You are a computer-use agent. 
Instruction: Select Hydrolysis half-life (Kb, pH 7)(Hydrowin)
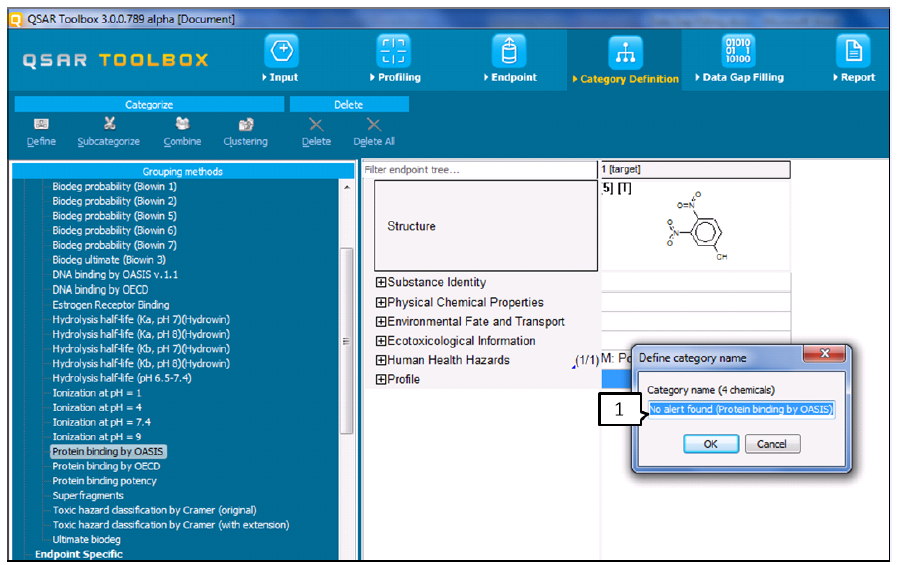click(x=141, y=349)
